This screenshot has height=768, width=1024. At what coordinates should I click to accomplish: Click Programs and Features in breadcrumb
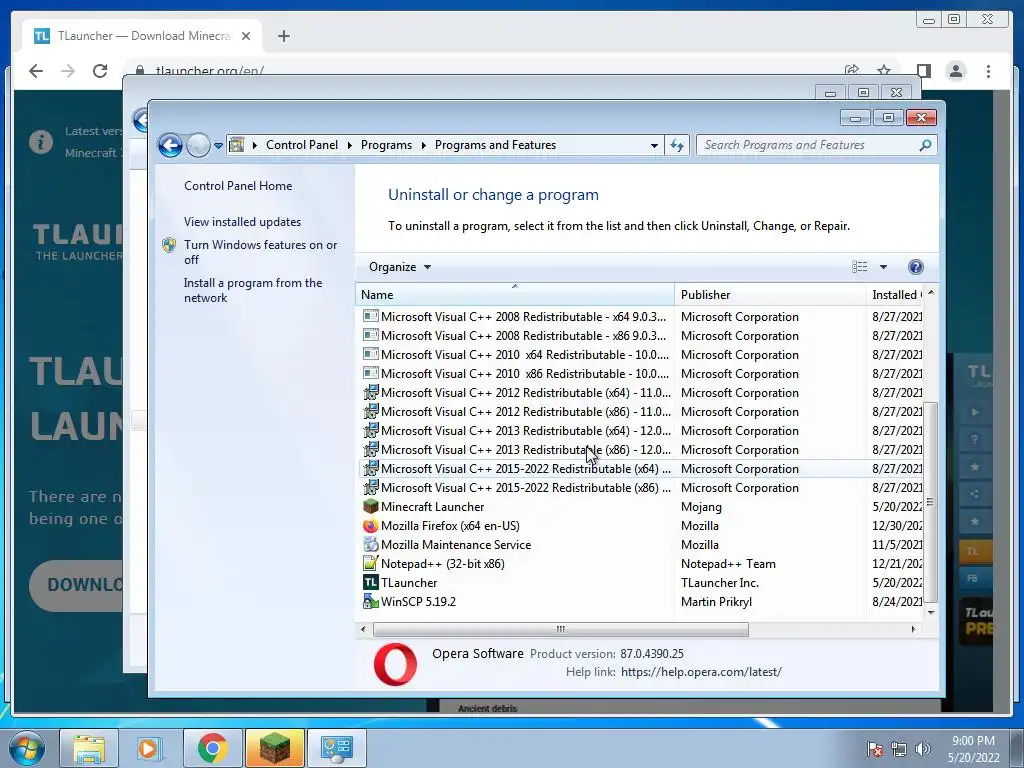click(x=495, y=145)
